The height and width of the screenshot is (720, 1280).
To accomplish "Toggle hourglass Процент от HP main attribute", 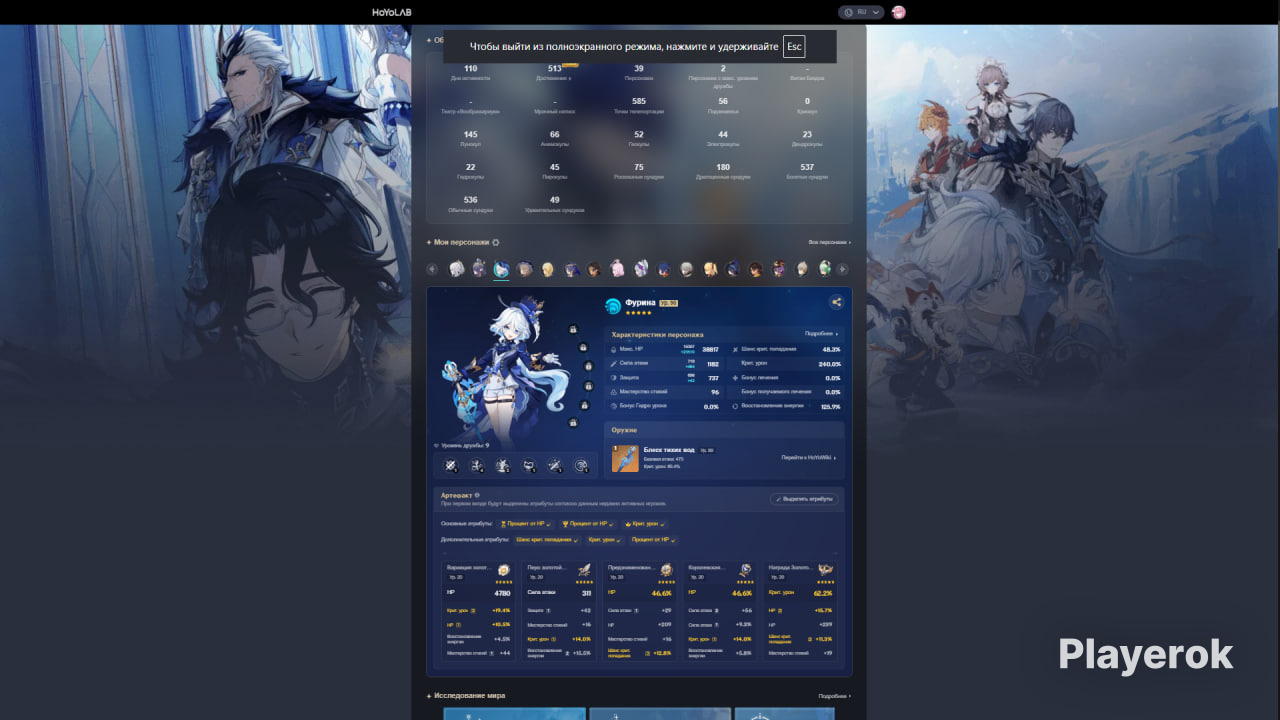I will (526, 524).
